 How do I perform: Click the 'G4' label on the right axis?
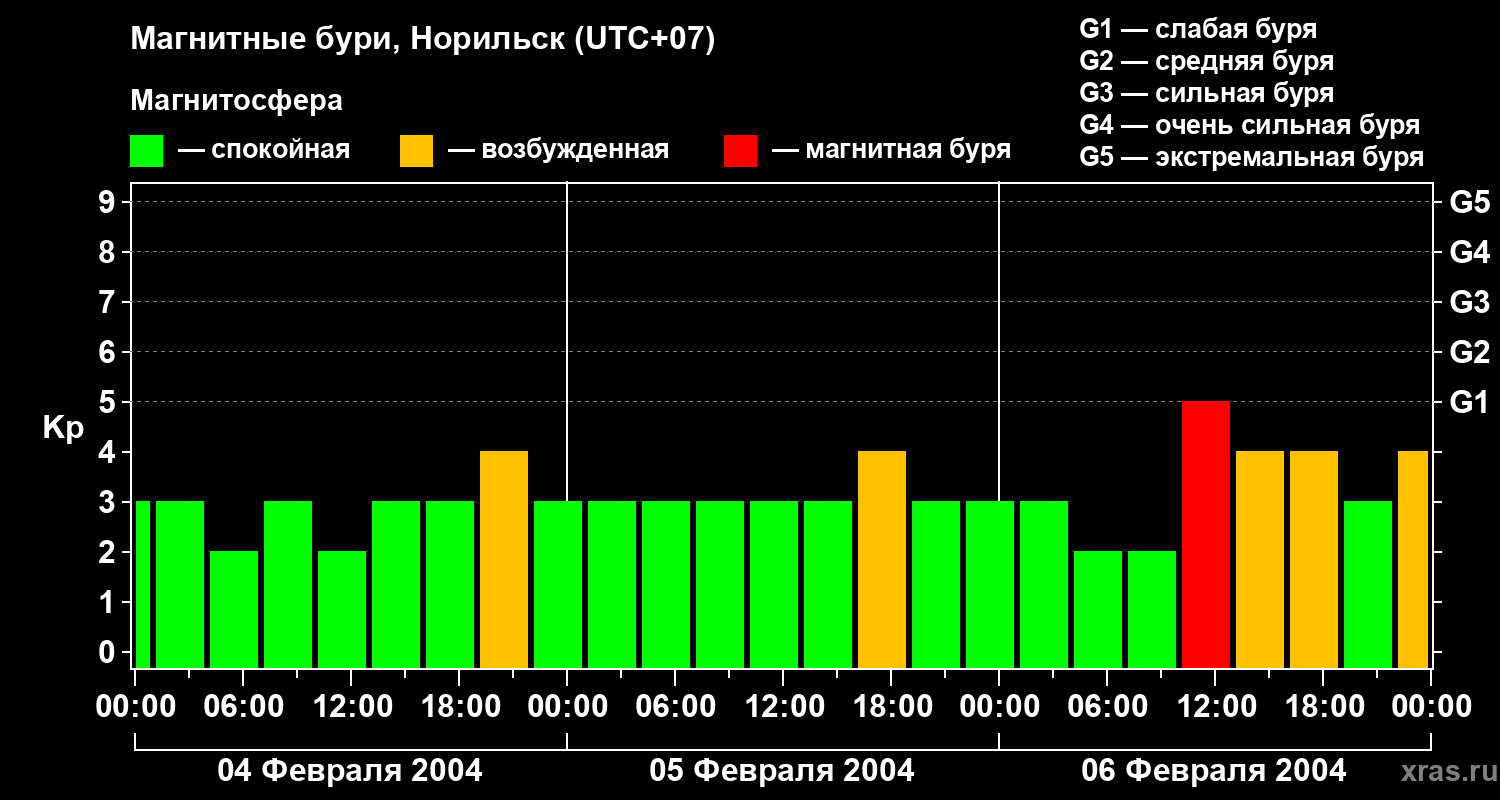coord(1469,252)
